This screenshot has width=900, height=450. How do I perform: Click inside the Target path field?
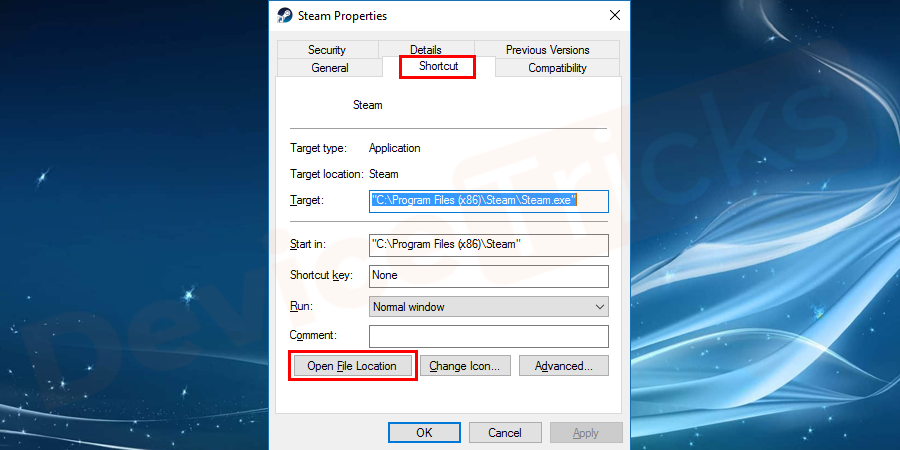[488, 201]
